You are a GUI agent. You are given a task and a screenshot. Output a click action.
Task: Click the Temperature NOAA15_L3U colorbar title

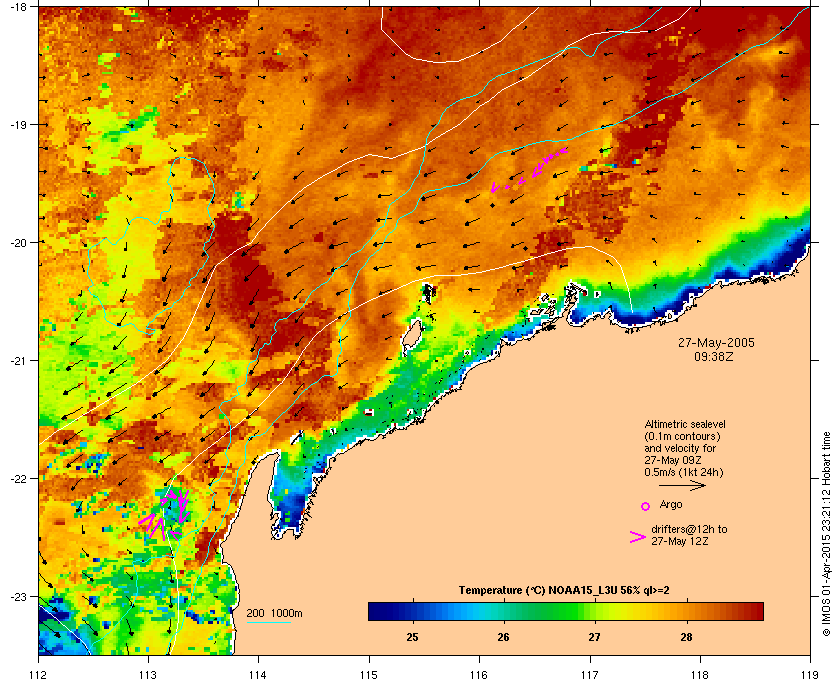(x=564, y=591)
